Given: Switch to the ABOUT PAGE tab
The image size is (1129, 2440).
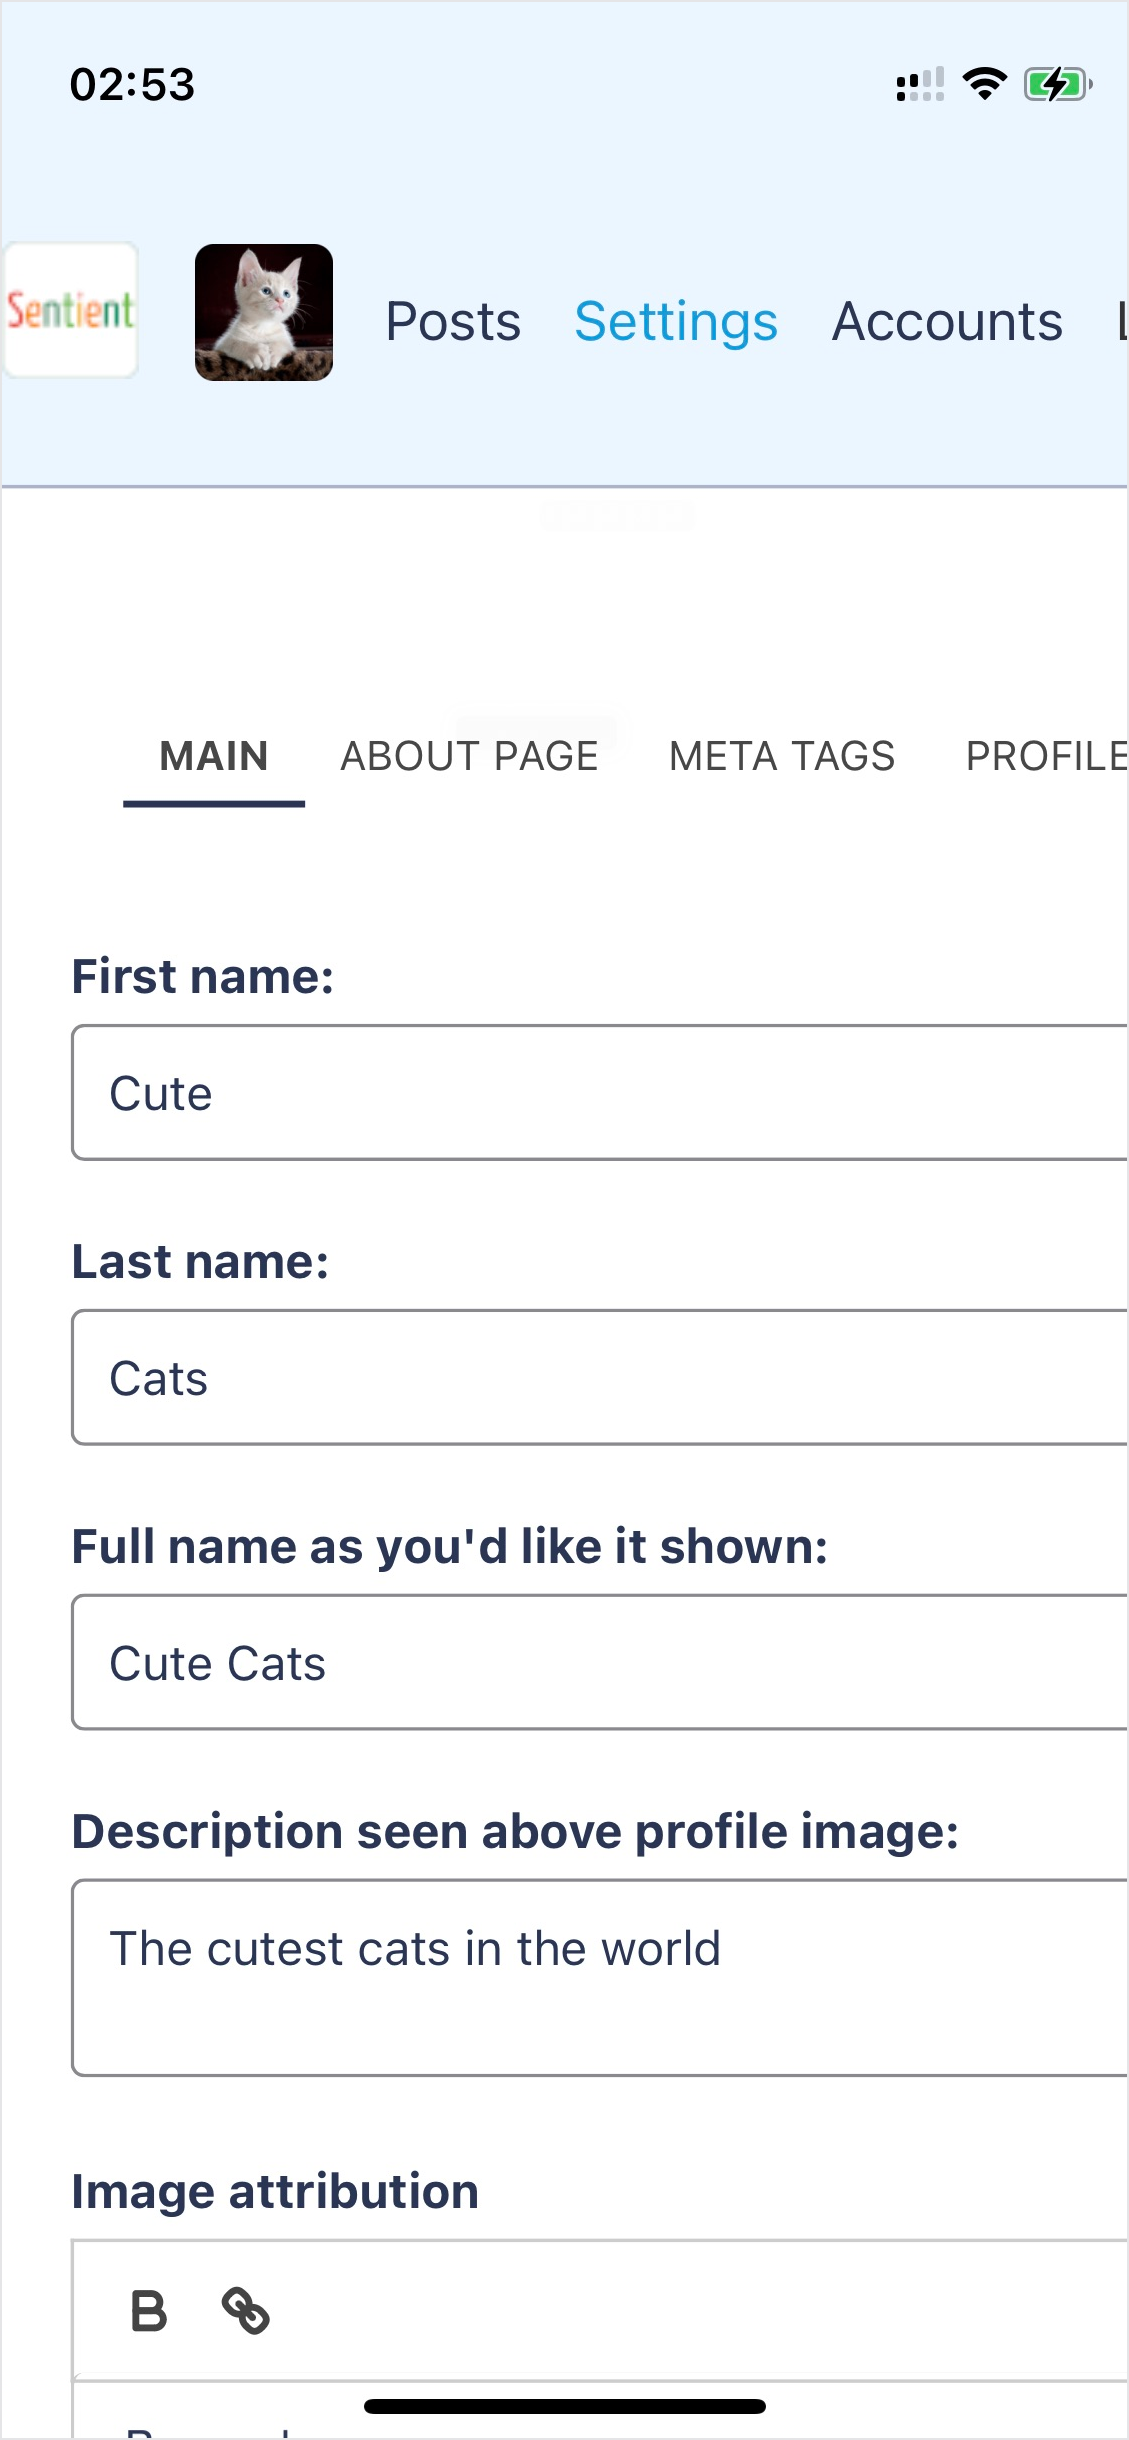Looking at the screenshot, I should [470, 757].
